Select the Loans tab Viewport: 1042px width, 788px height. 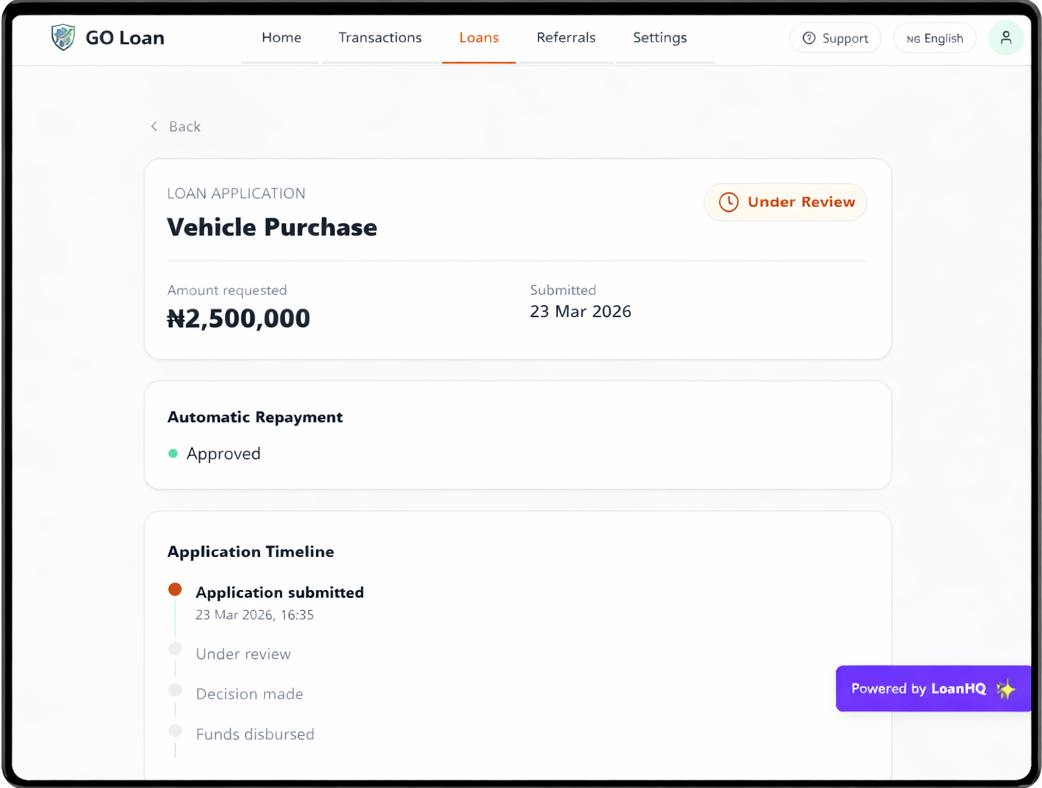(479, 38)
